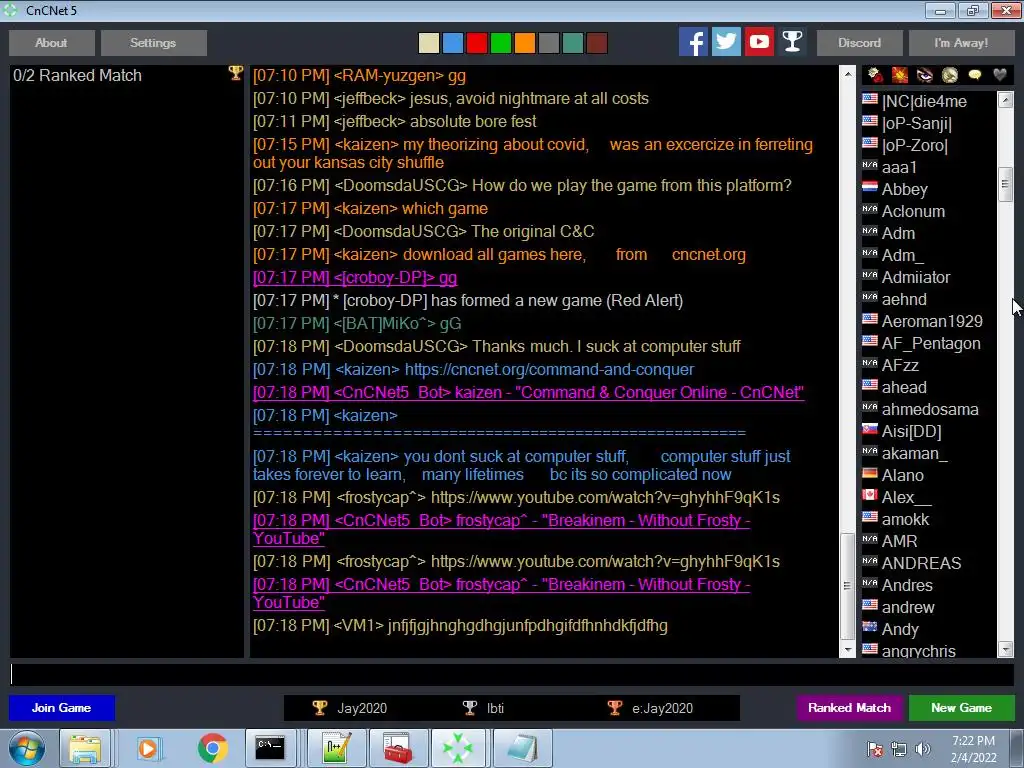This screenshot has height=768, width=1024.
Task: Open the cncnet.org/command-and-conquer link in chat
Action: click(x=549, y=370)
